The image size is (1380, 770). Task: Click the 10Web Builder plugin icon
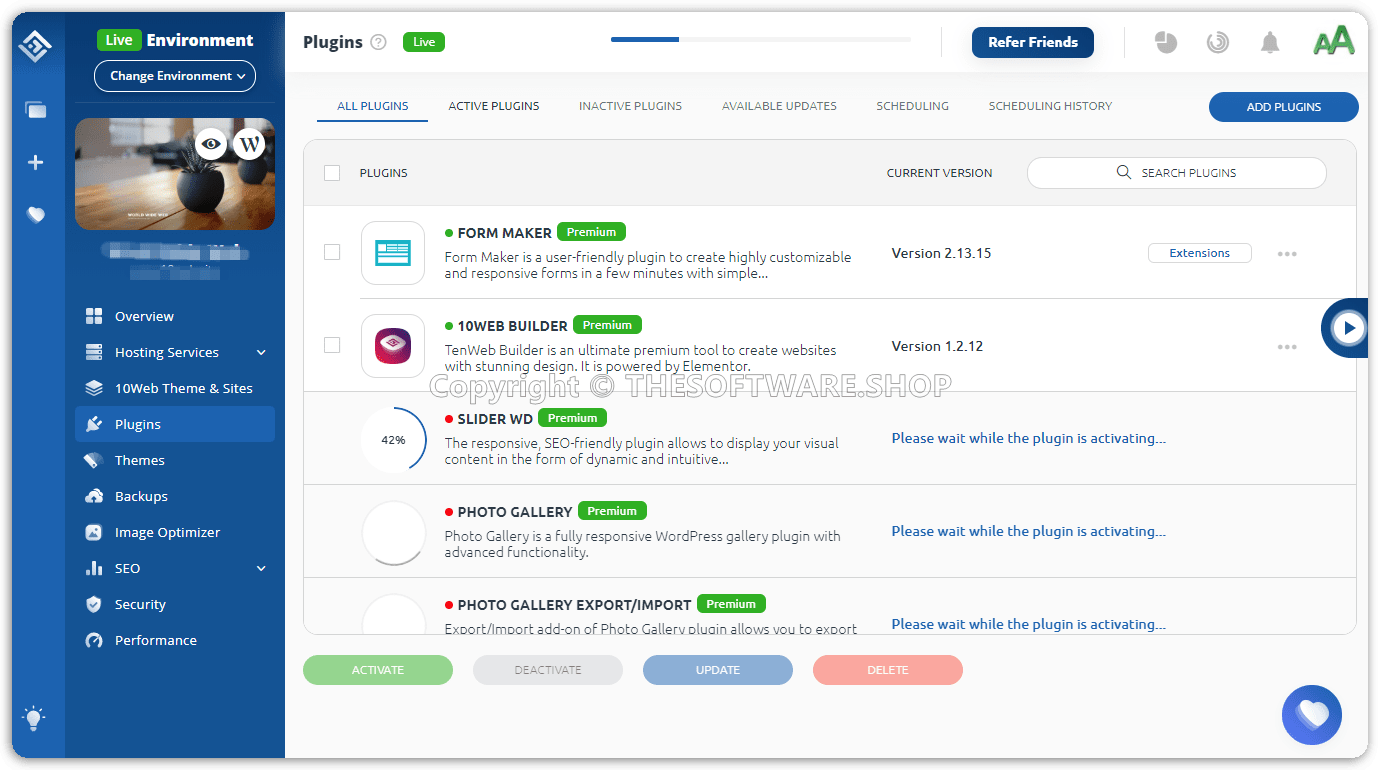pyautogui.click(x=393, y=346)
